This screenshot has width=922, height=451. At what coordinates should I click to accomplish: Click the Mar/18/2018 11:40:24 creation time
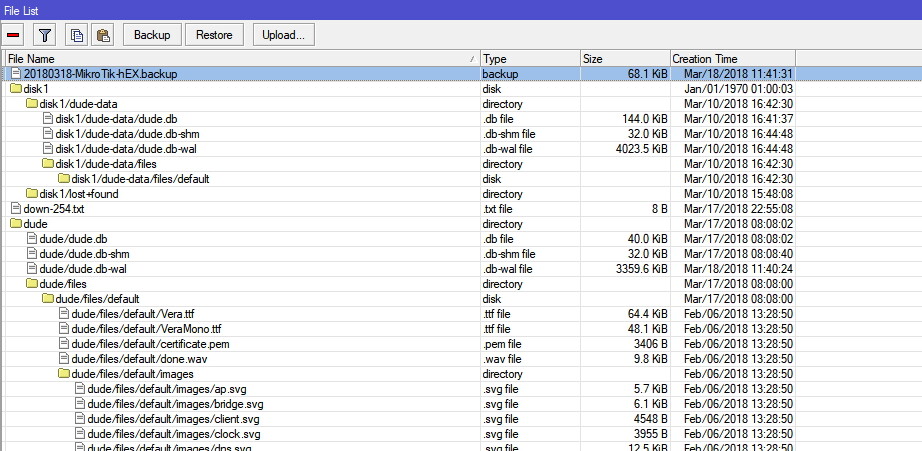tap(739, 269)
